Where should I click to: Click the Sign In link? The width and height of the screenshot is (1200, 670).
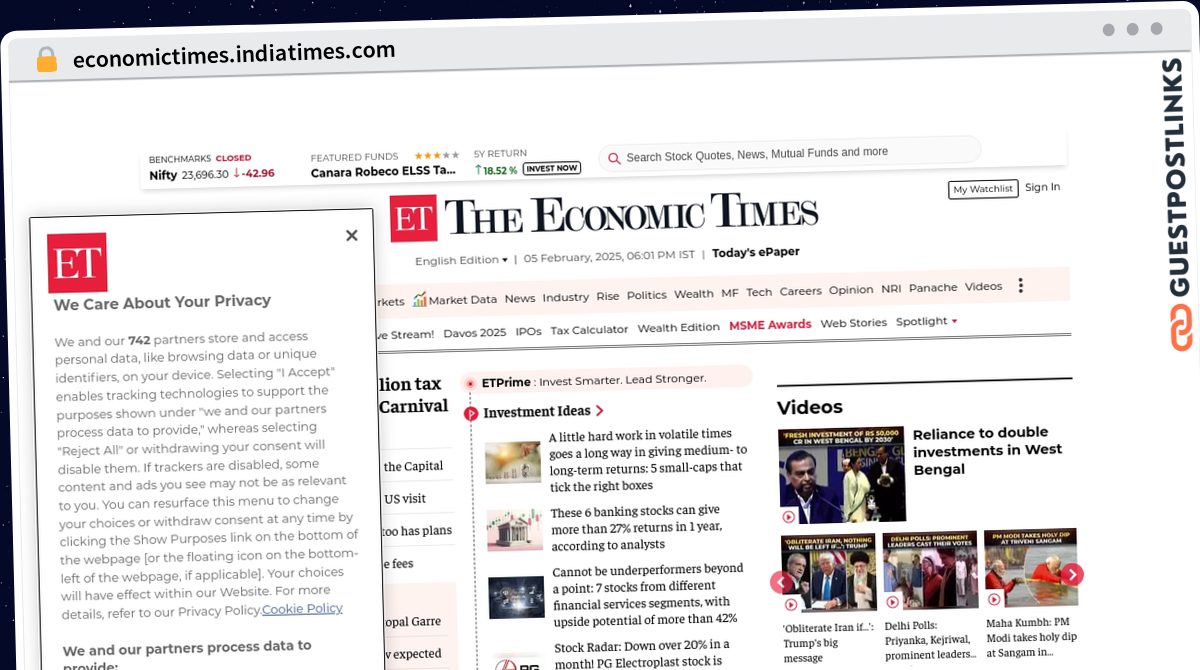[1042, 187]
